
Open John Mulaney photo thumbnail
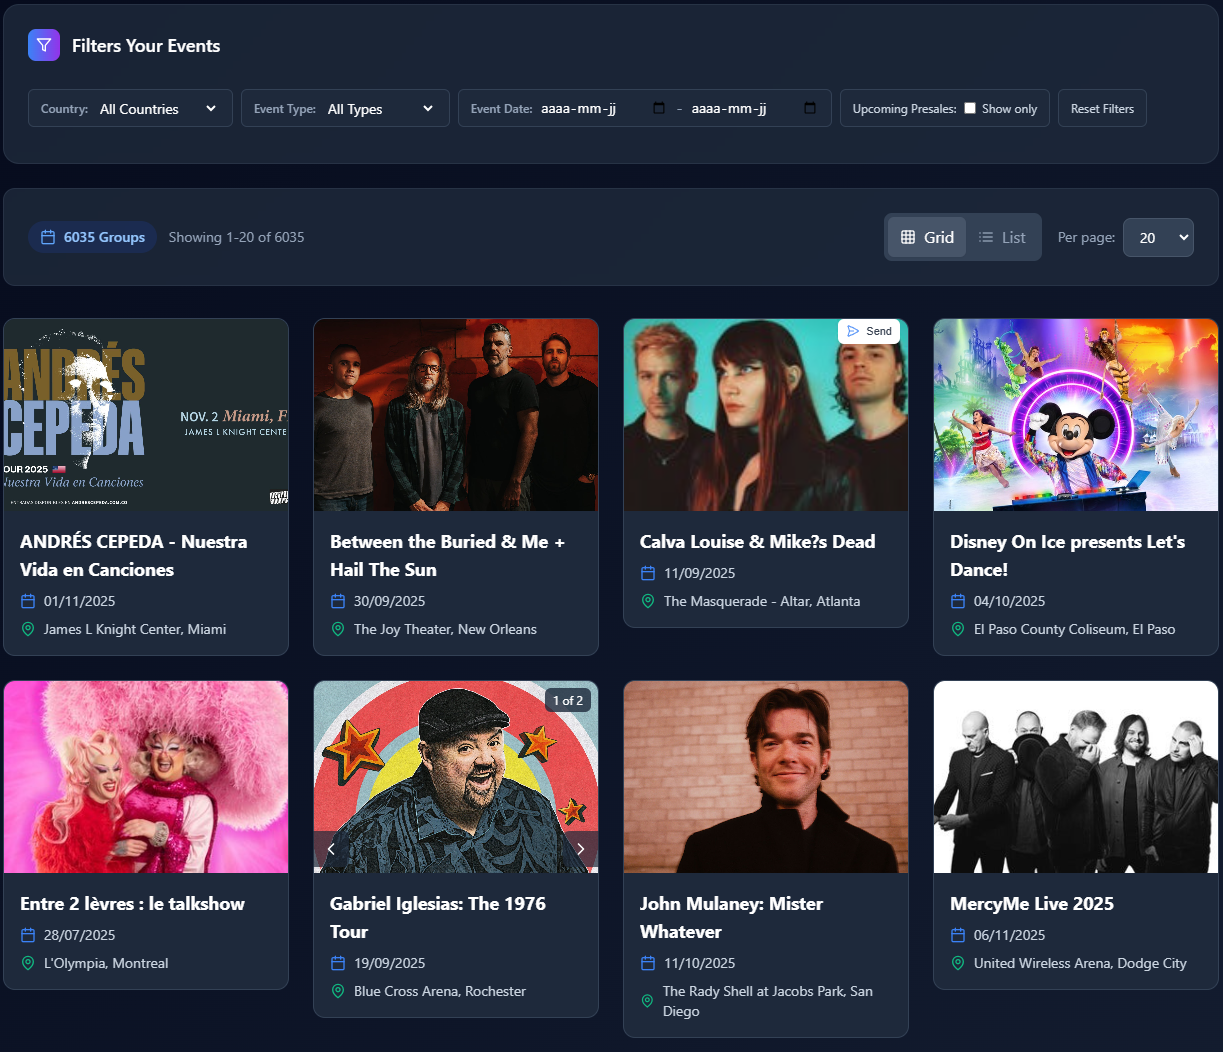point(766,777)
